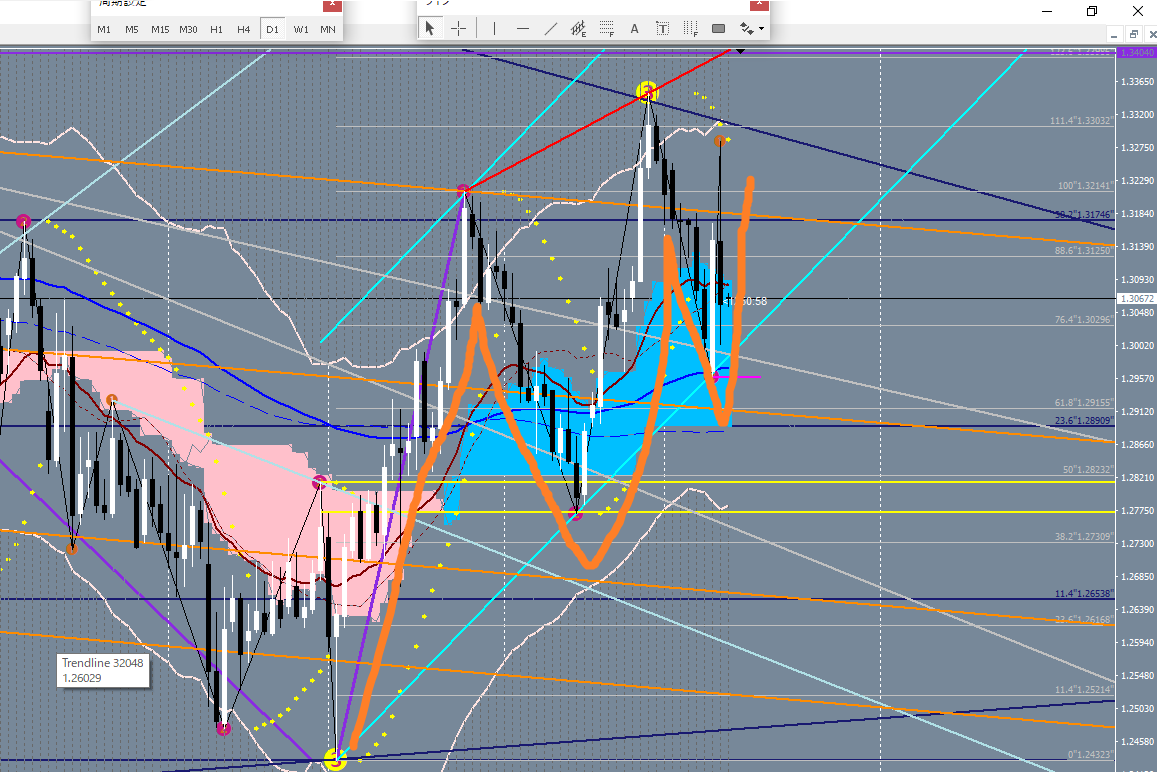
Task: Switch chart to M15 timeframe
Action: 160,30
